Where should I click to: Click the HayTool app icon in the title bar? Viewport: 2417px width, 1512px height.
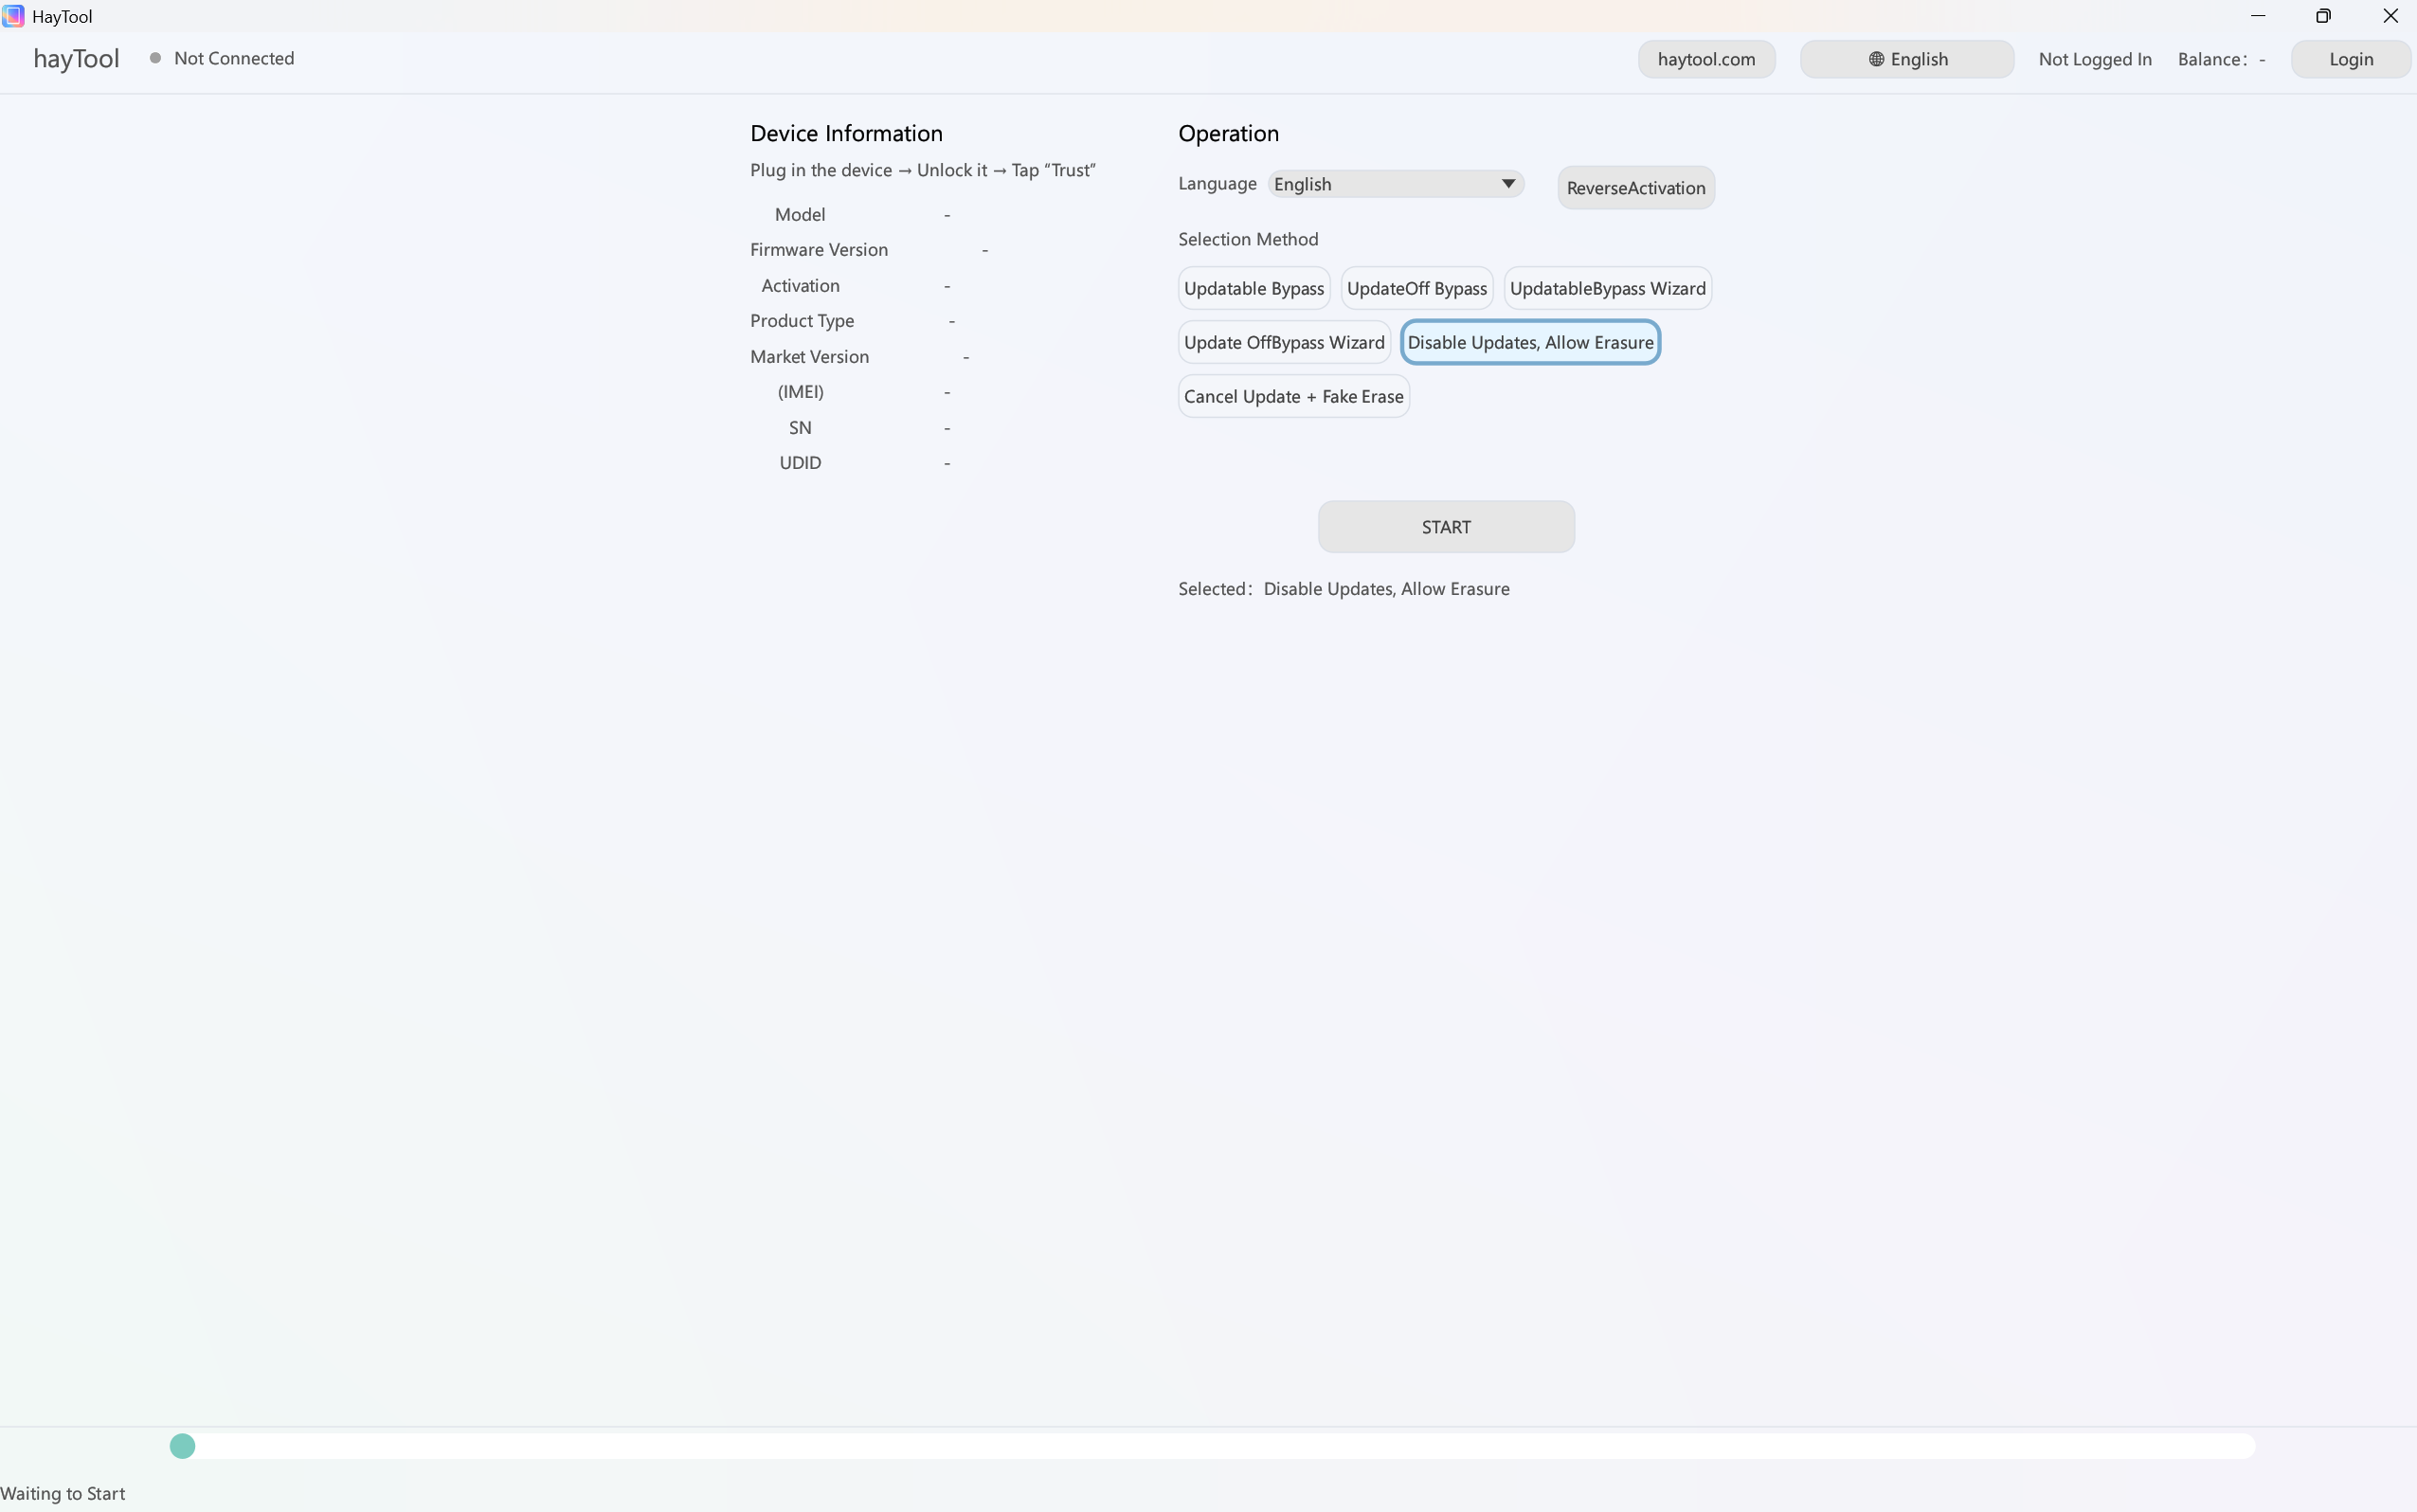point(13,16)
